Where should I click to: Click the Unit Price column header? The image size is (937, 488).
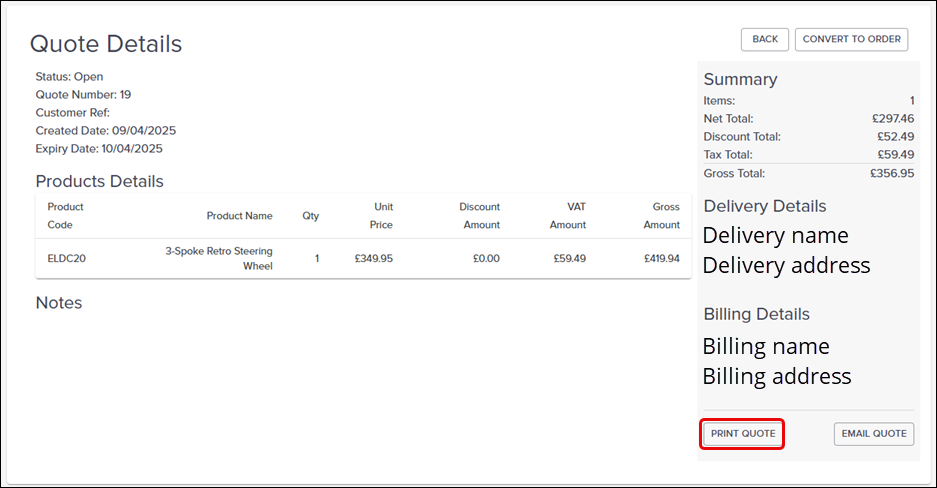(377, 216)
